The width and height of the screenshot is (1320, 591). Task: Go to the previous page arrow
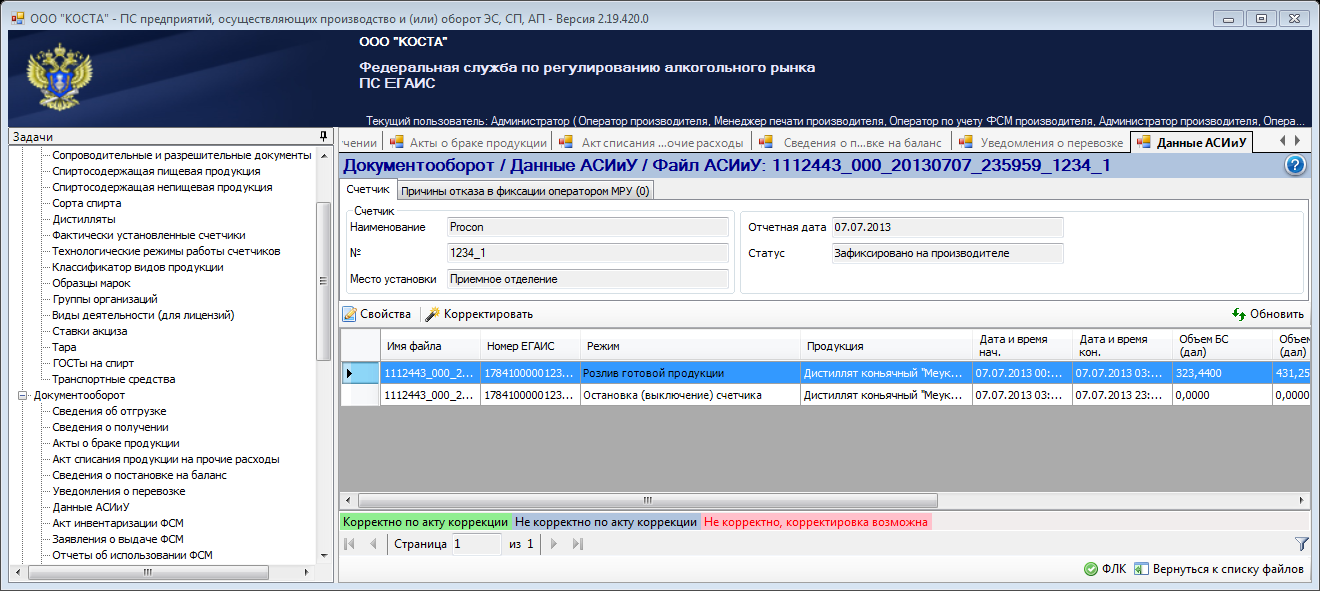(x=373, y=544)
